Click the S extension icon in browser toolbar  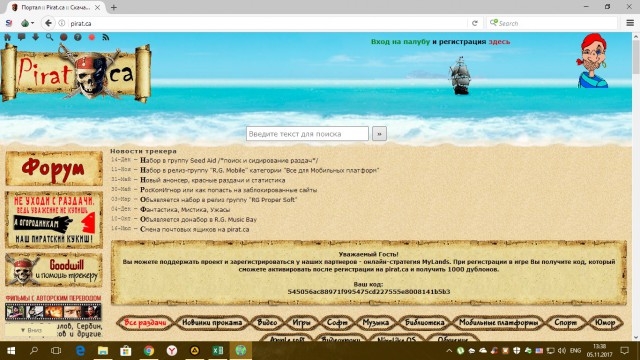click(9, 23)
